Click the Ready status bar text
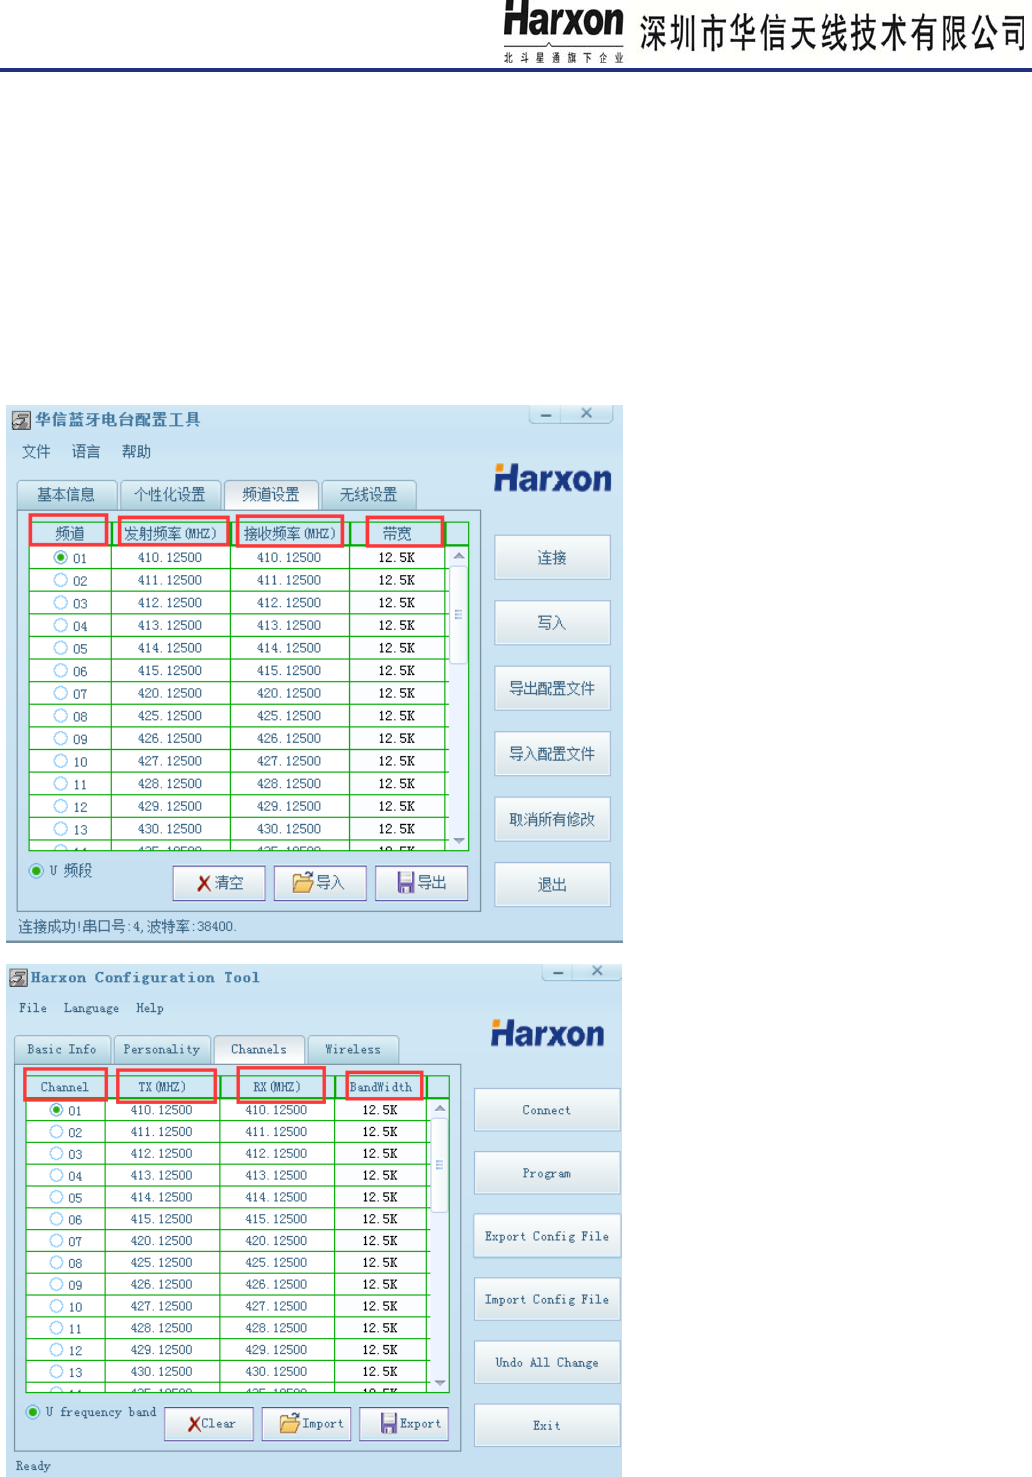 [x=33, y=1466]
